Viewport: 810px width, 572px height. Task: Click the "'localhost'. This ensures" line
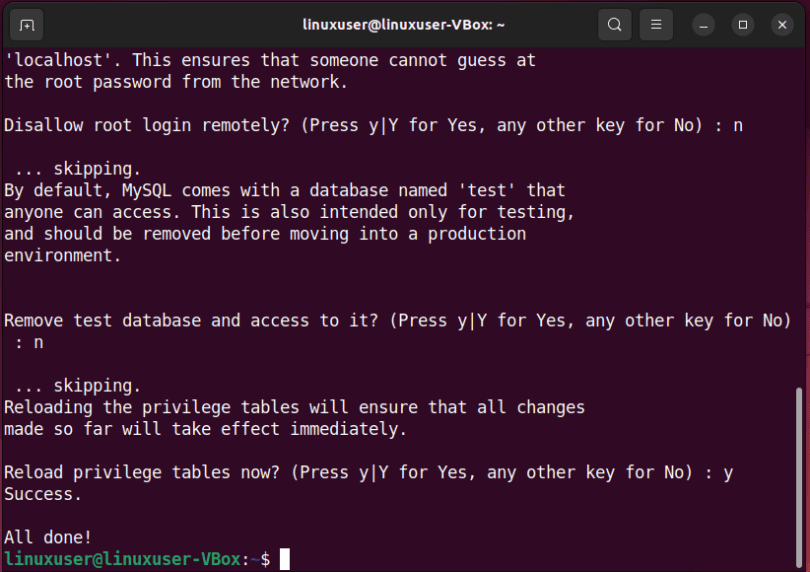(x=270, y=60)
